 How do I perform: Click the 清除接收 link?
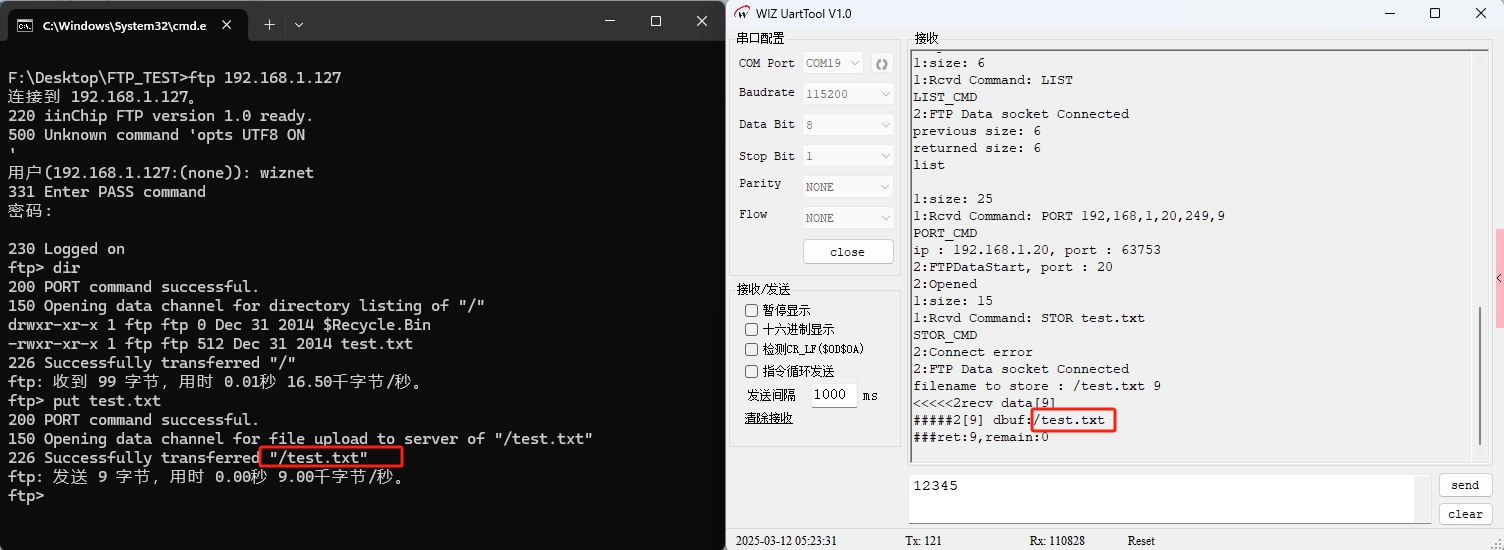tap(768, 418)
